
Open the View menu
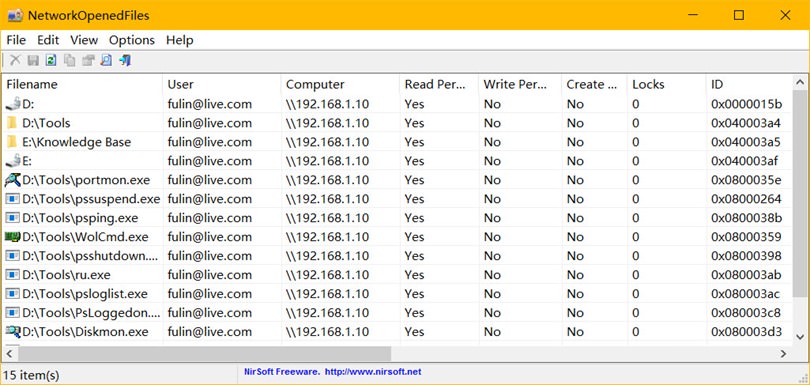[x=84, y=40]
